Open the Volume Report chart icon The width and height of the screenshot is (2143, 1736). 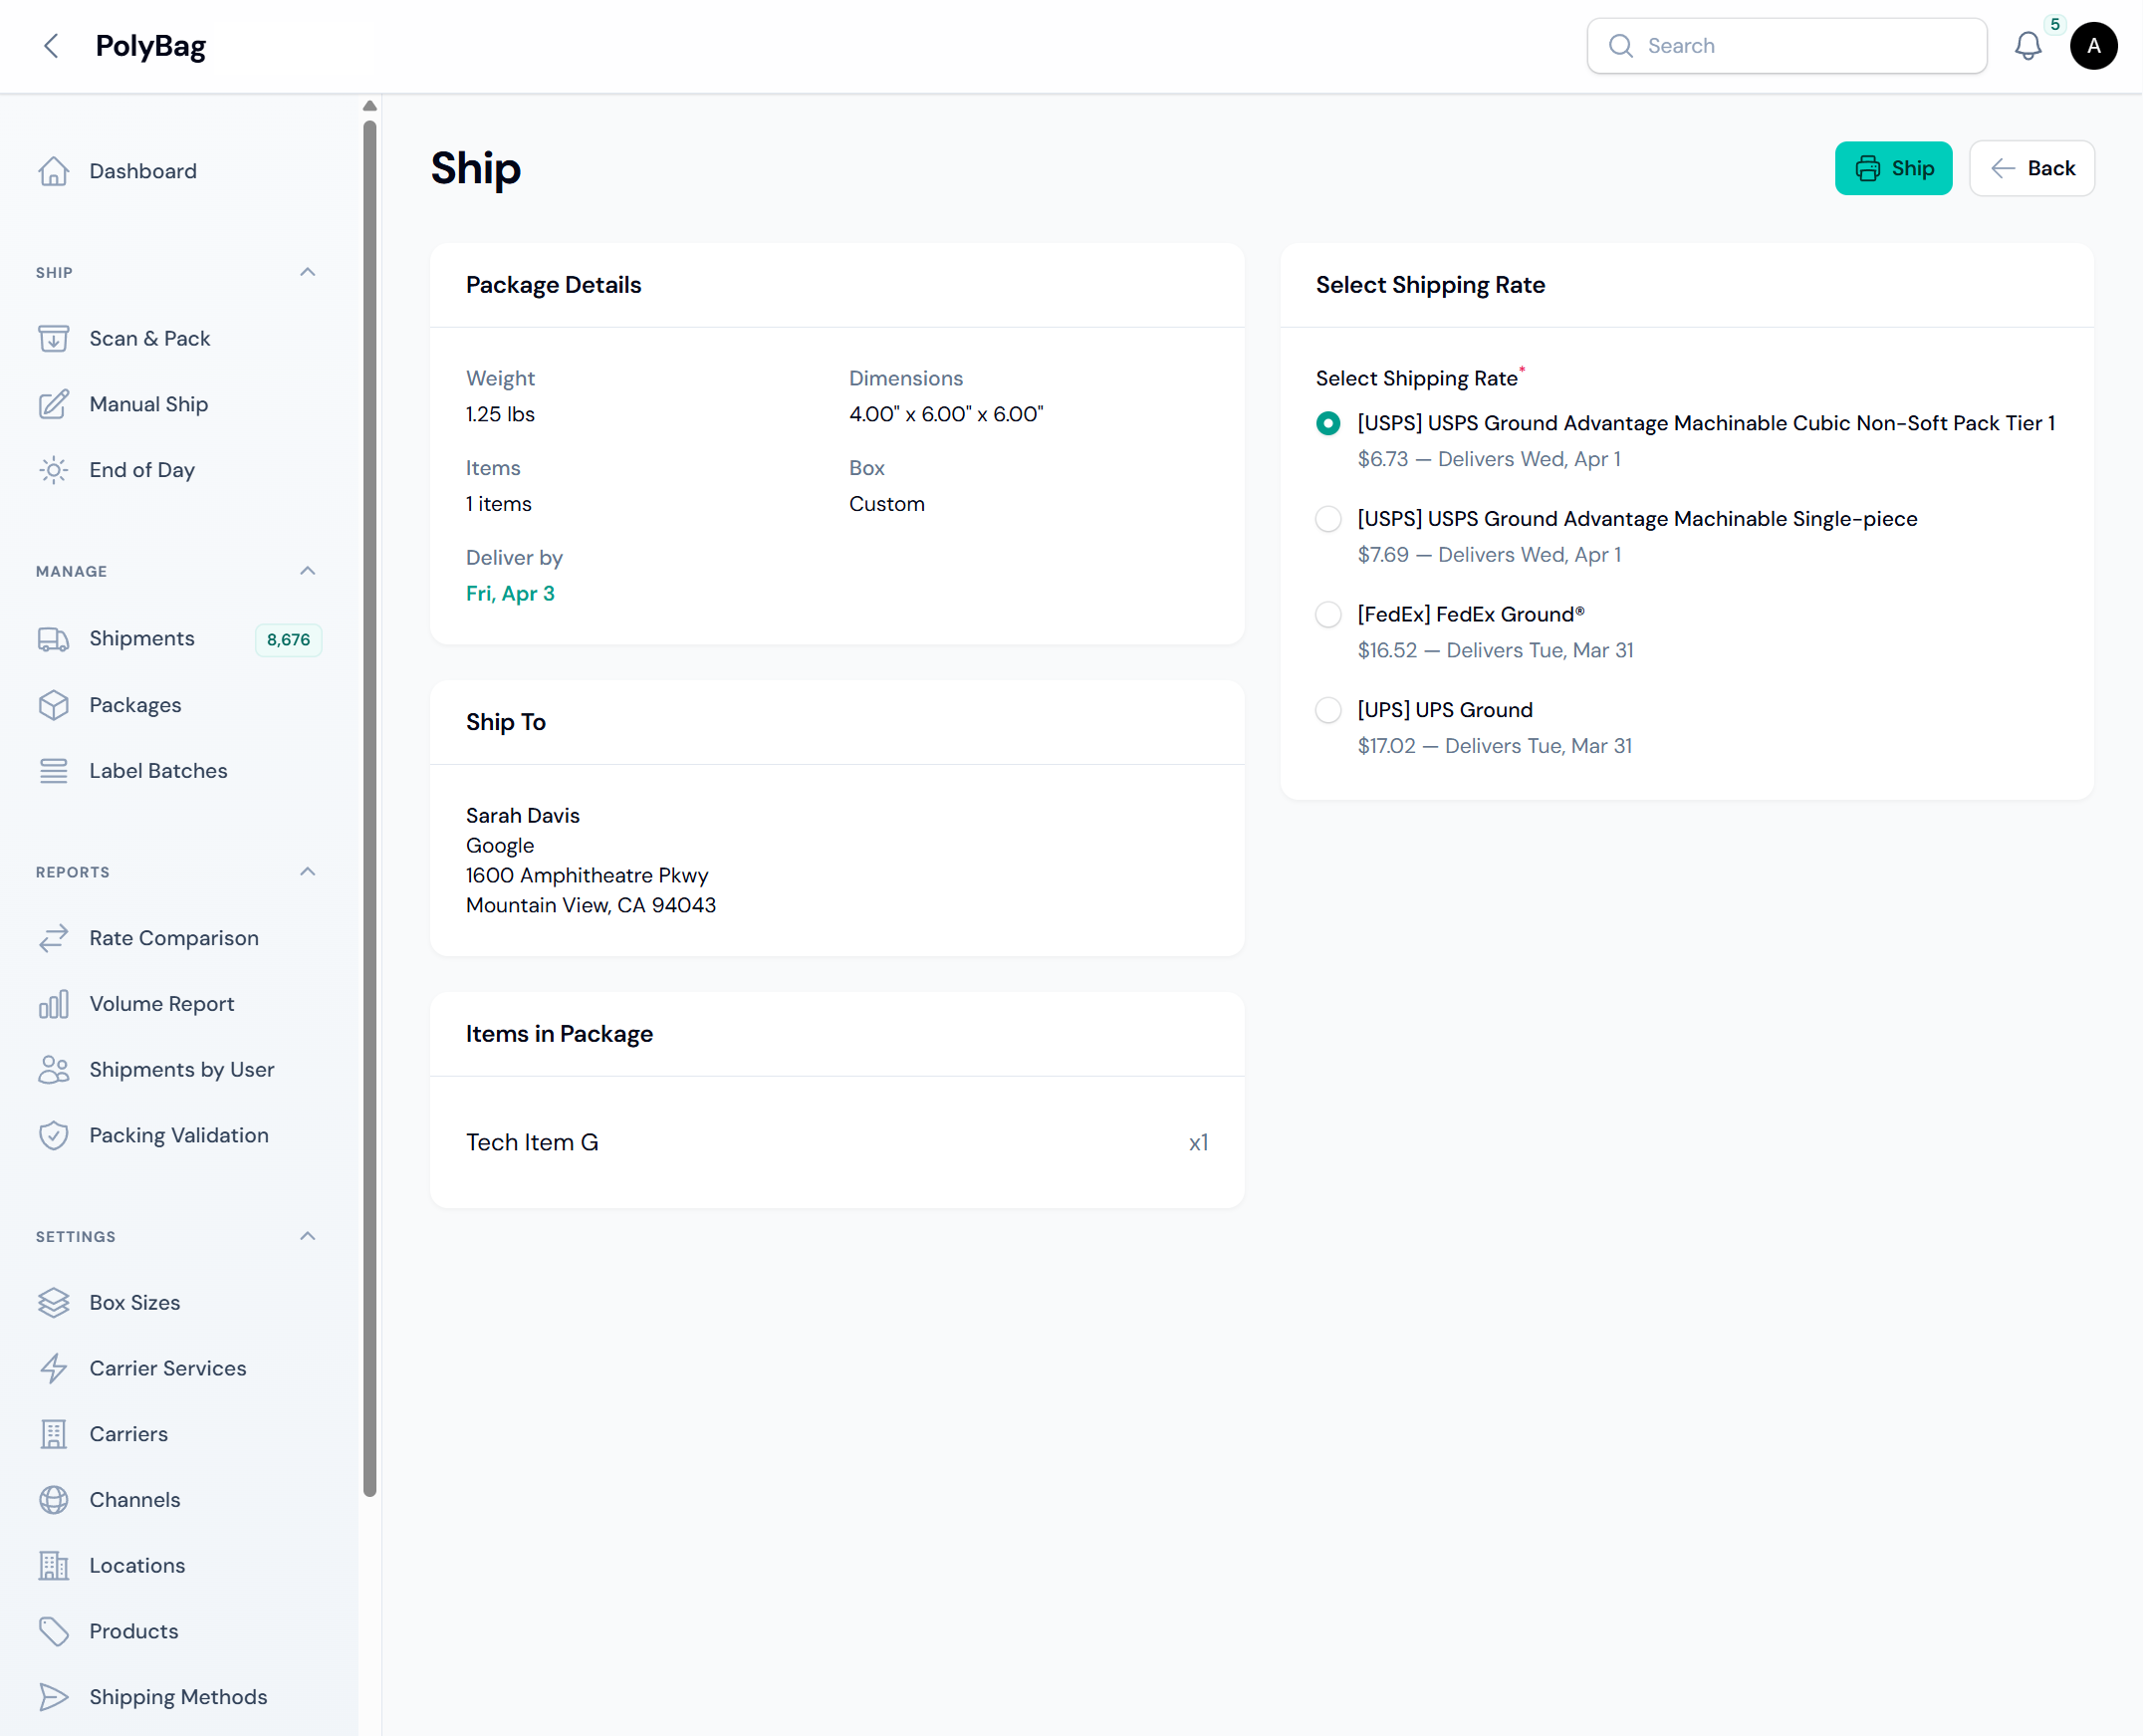pos(54,1004)
